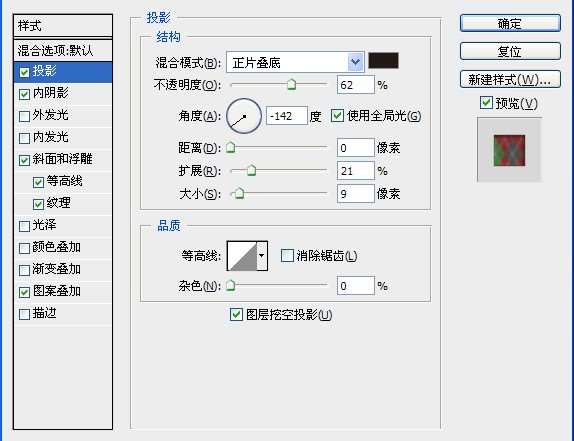The width and height of the screenshot is (574, 441).
Task: Toggle the 预览 preview checkbox
Action: pyautogui.click(x=486, y=103)
